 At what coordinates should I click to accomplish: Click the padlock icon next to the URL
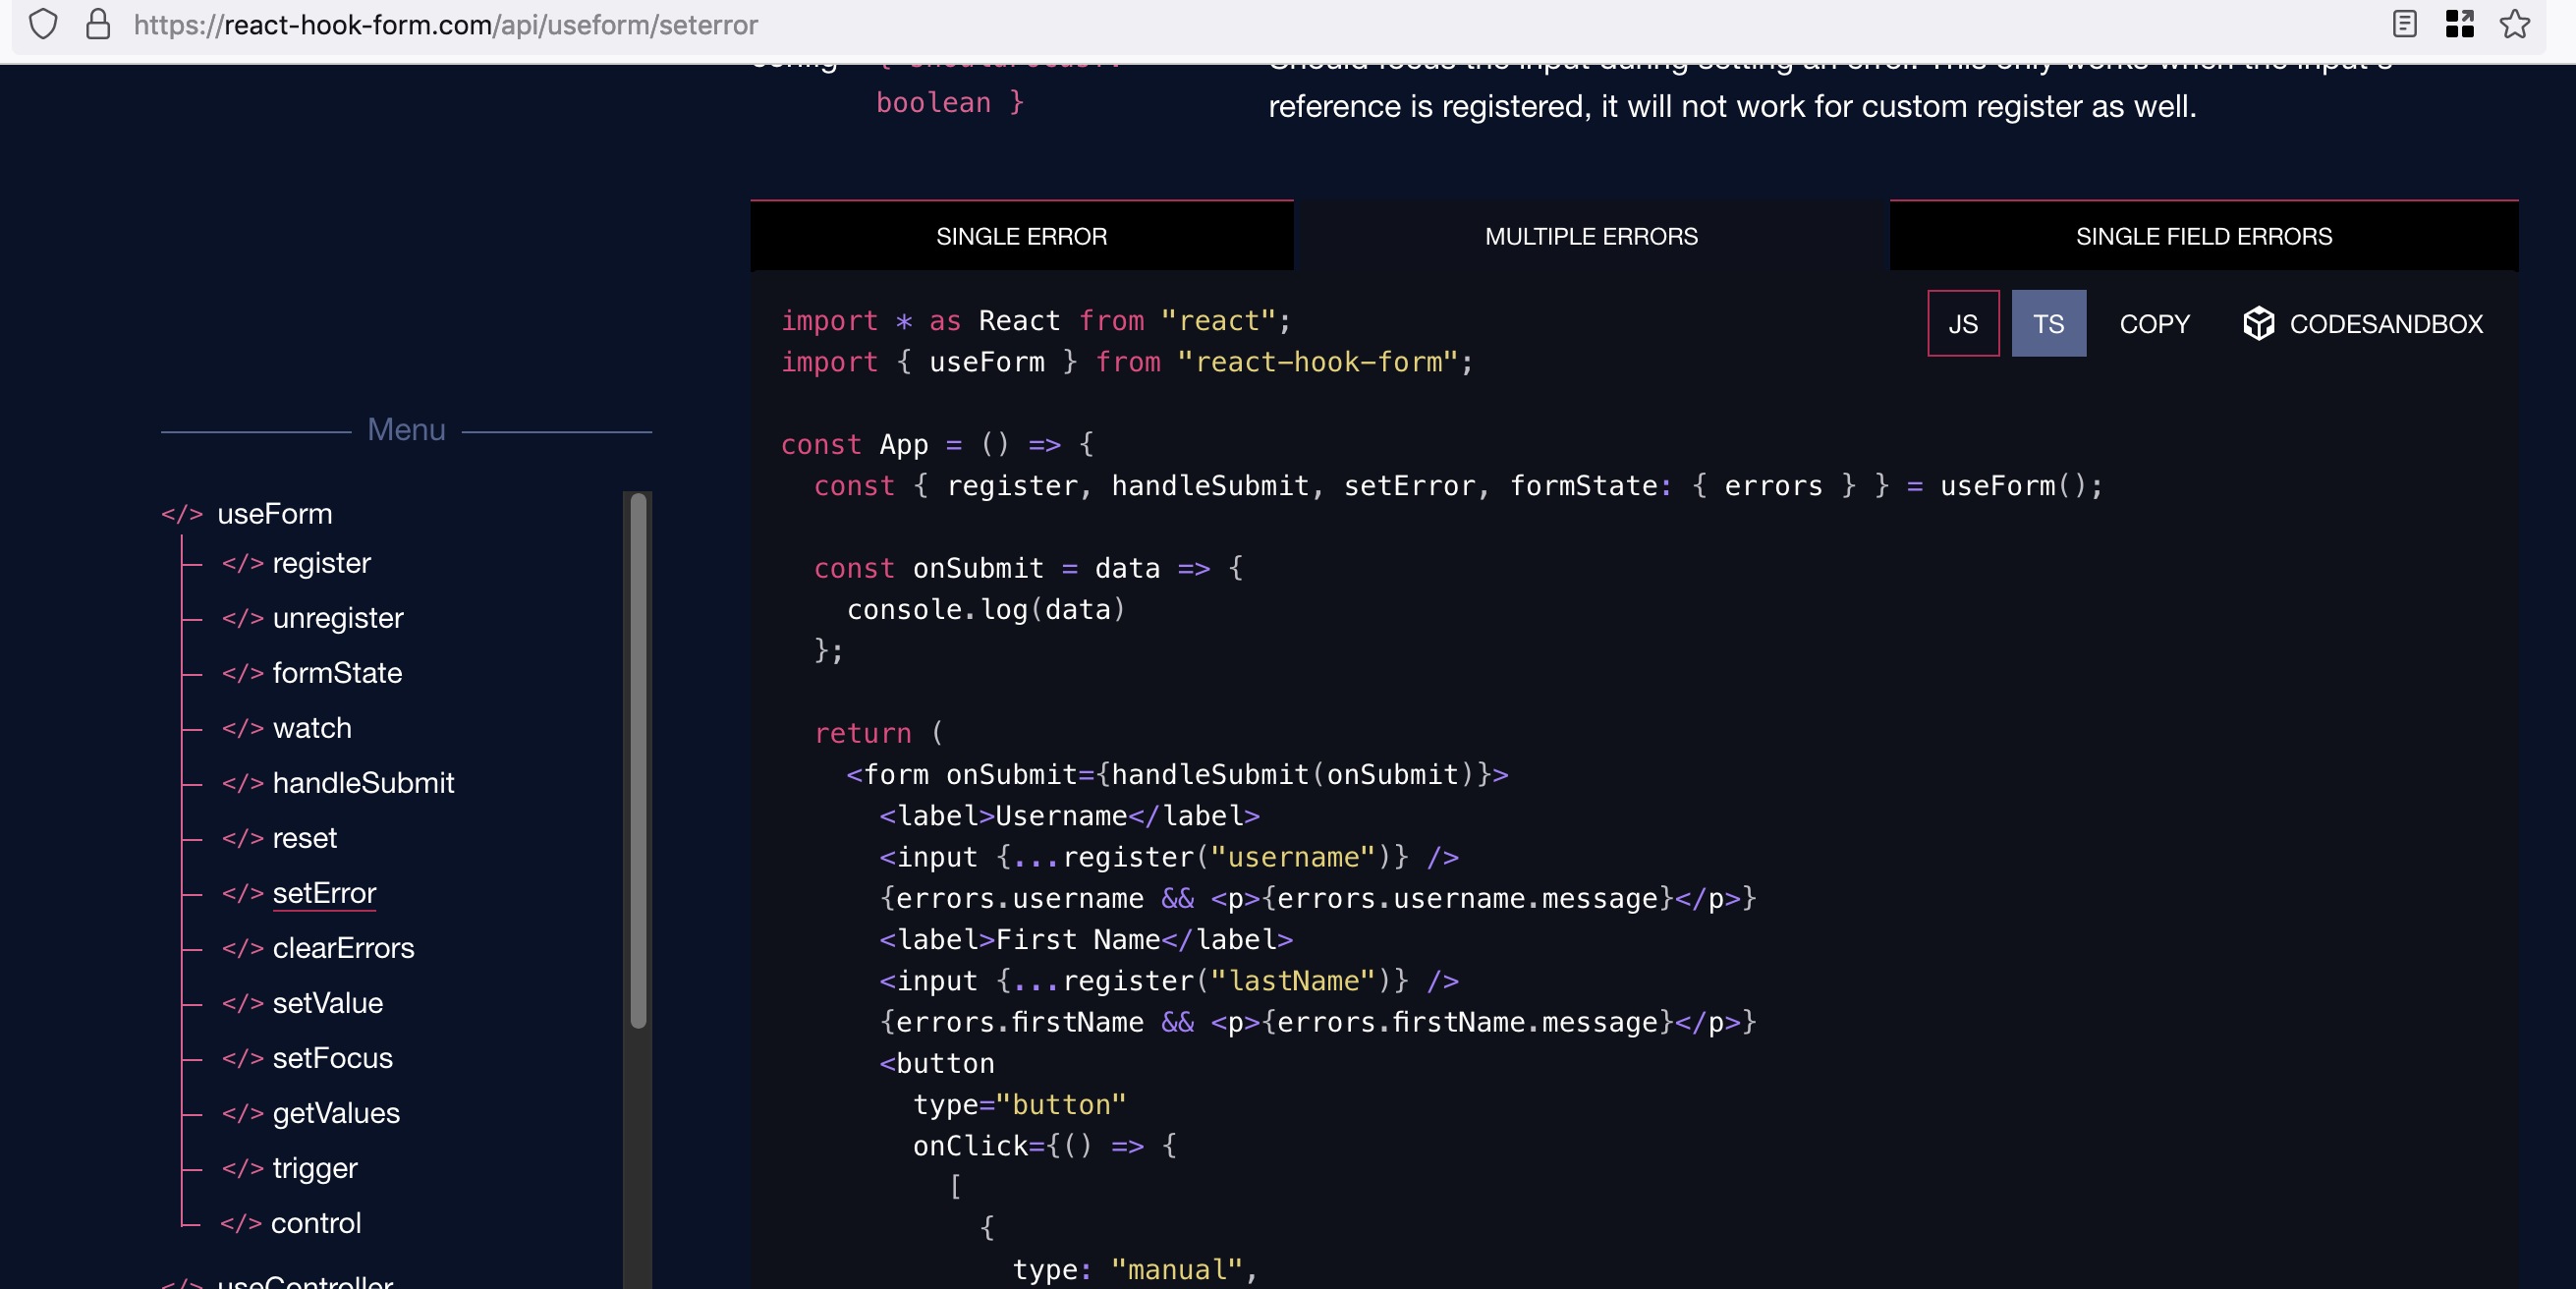click(x=97, y=25)
